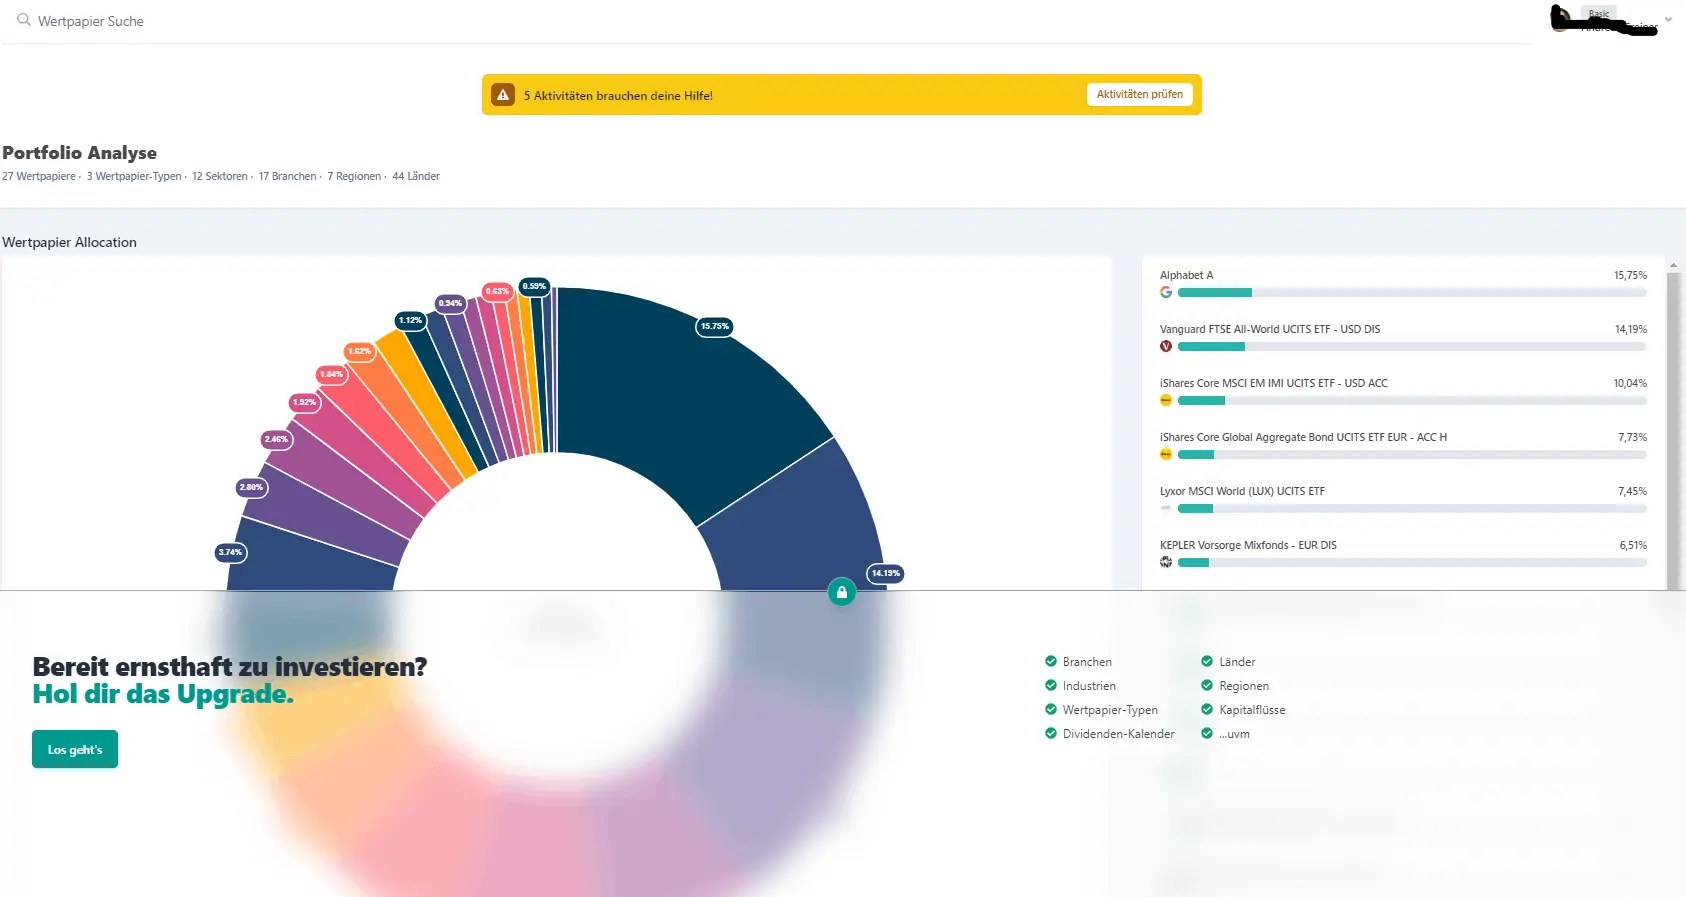1686x897 pixels.
Task: Click the 1.62% chart segment label
Action: click(359, 351)
